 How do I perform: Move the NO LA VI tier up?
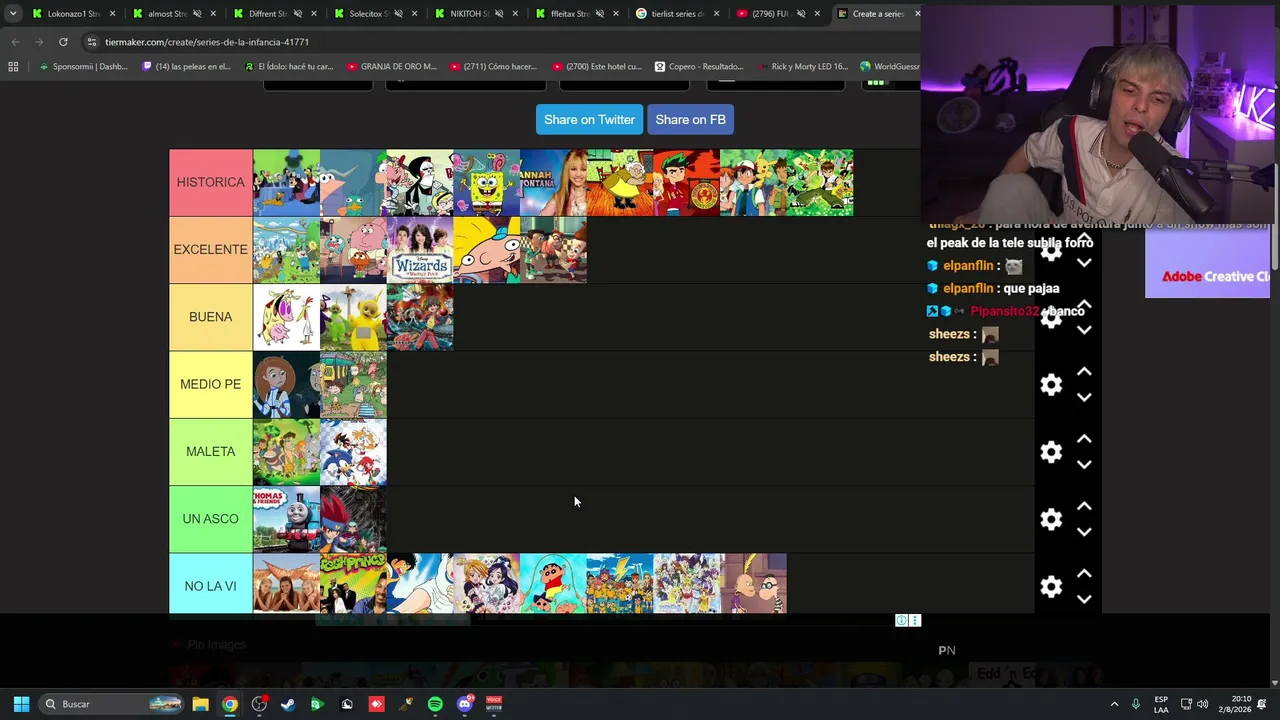tap(1084, 573)
